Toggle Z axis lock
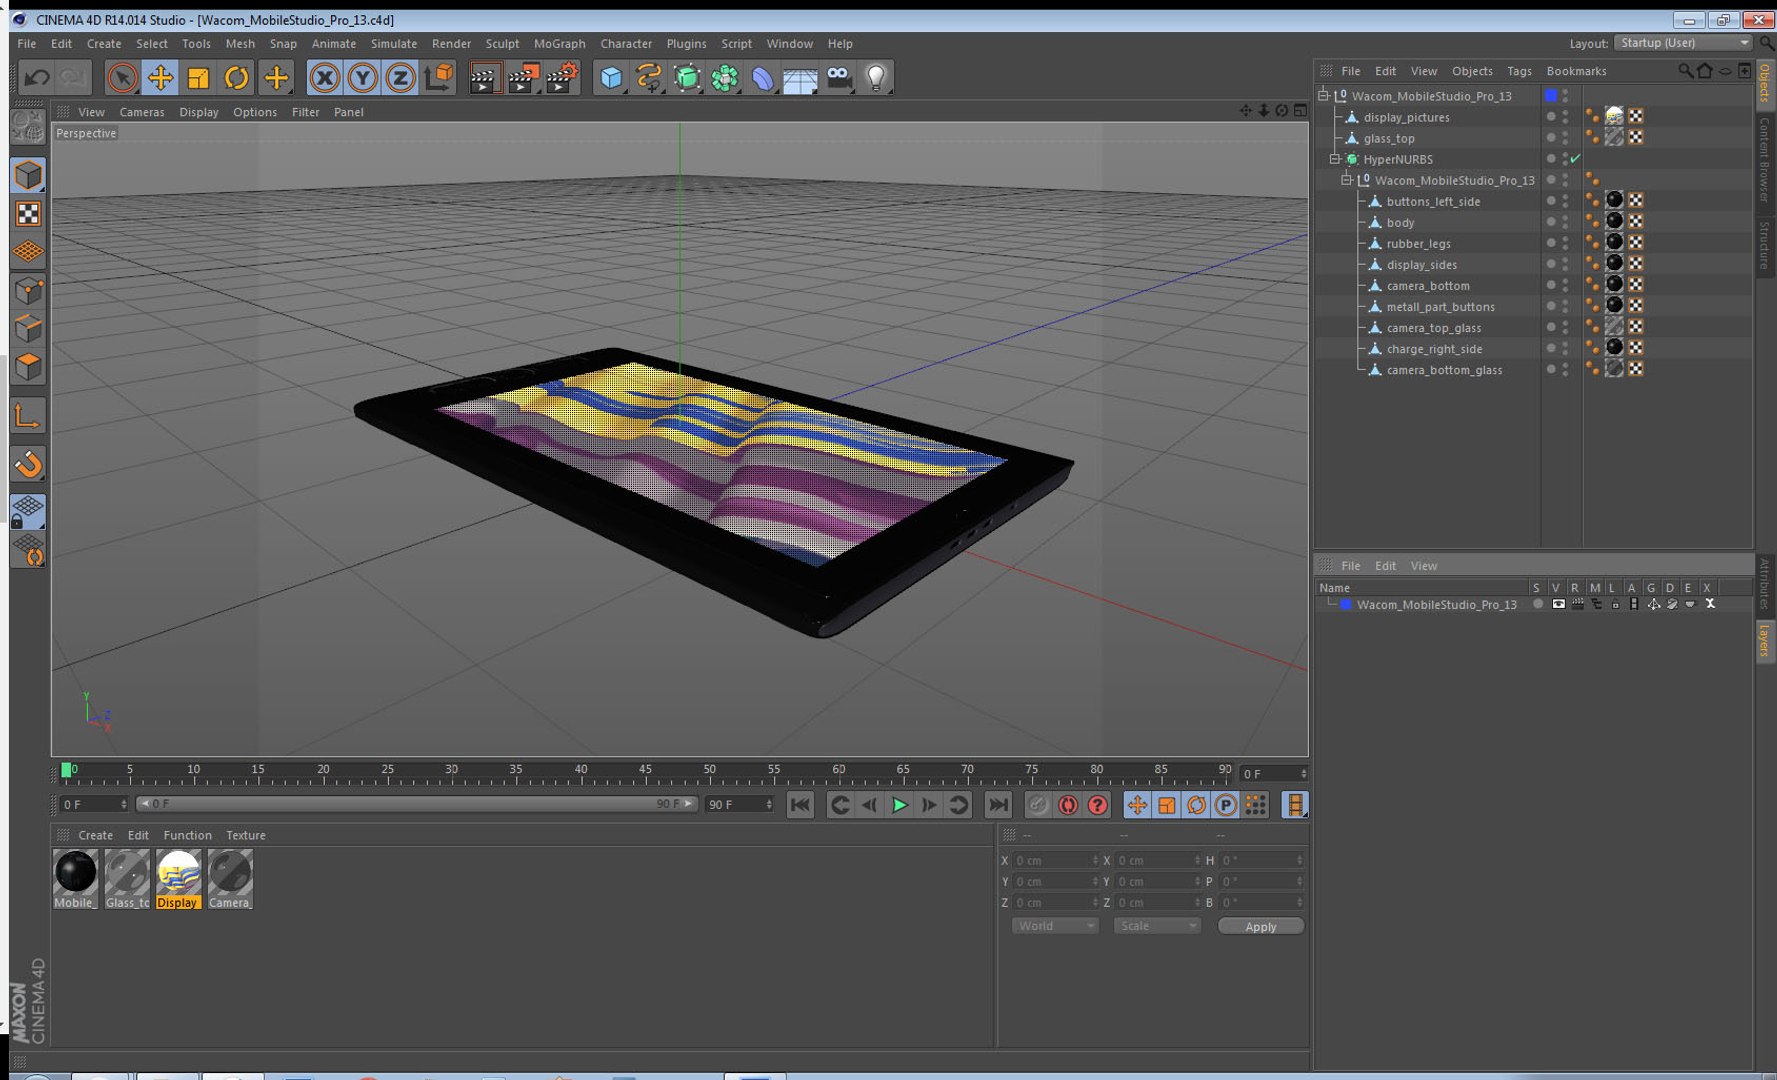 tap(400, 77)
